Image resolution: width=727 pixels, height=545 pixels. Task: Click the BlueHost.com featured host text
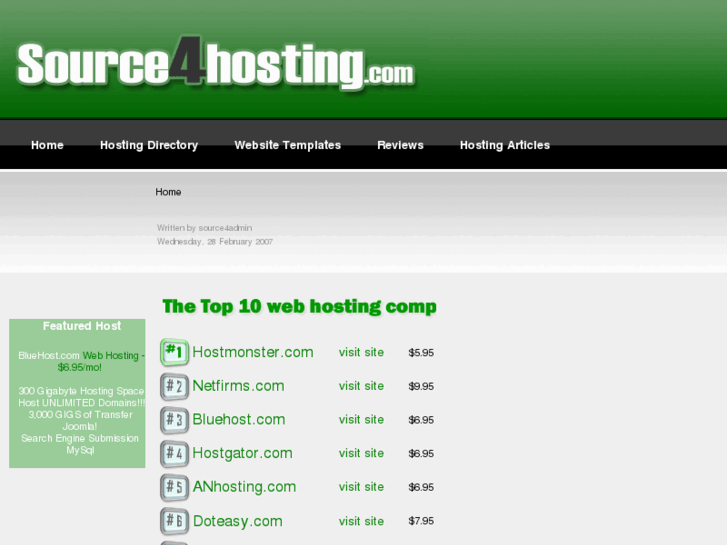click(49, 356)
